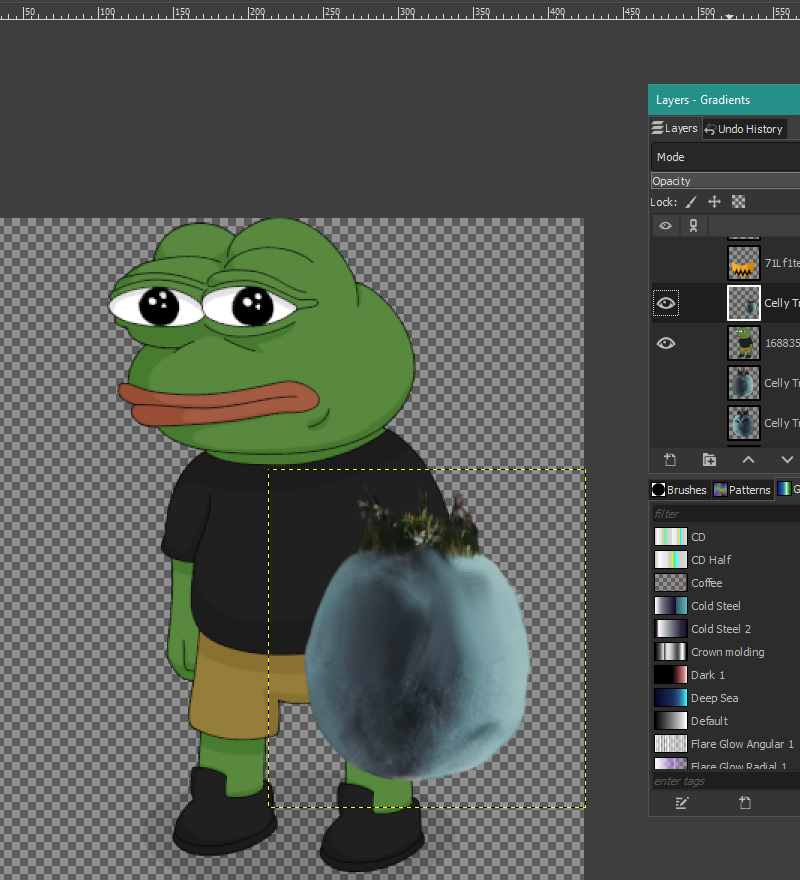Toggle lock position and size icon

point(714,202)
